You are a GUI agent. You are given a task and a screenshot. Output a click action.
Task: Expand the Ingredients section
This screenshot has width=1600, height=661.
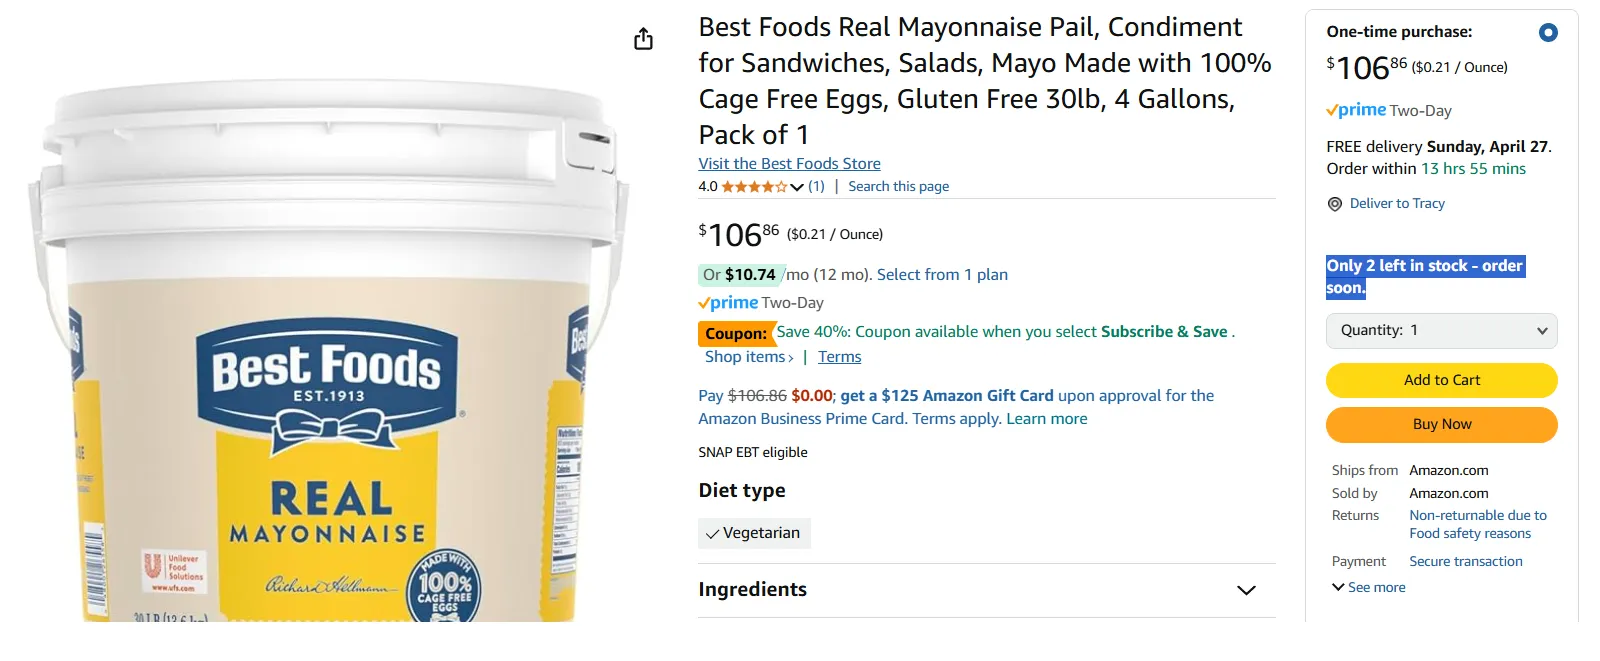(x=1245, y=590)
